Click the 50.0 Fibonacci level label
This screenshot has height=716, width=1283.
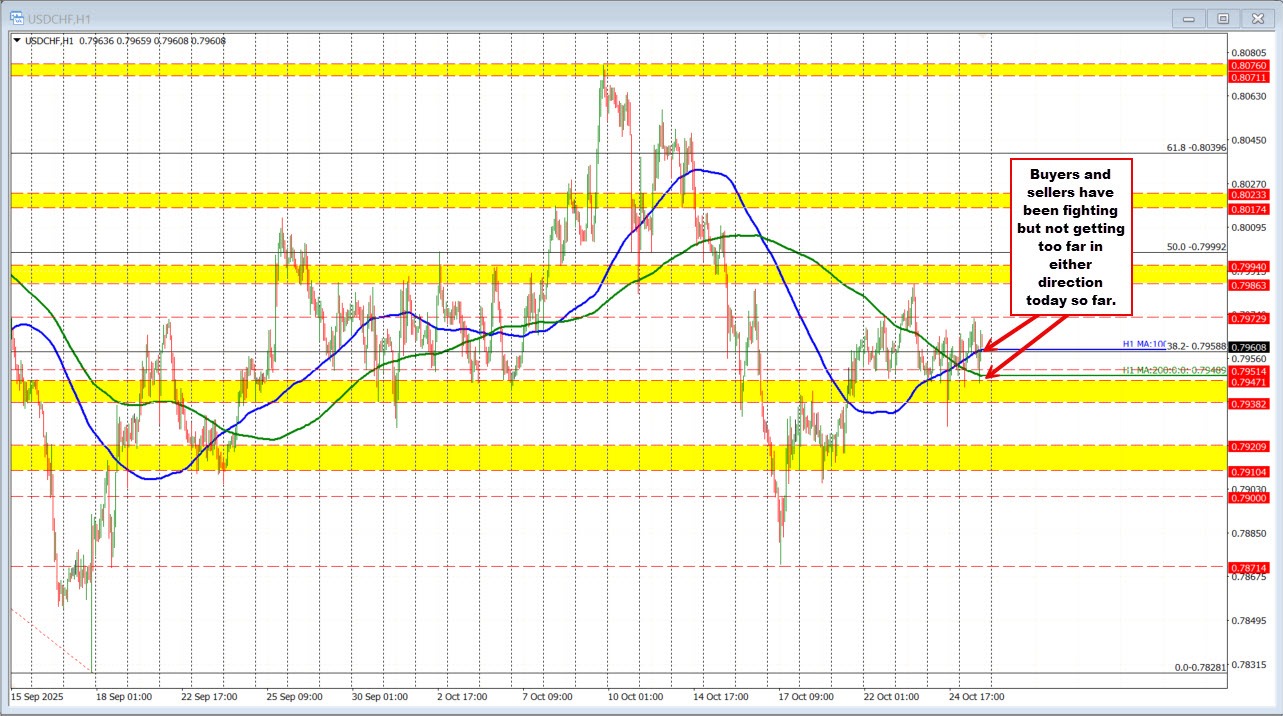pos(1196,246)
